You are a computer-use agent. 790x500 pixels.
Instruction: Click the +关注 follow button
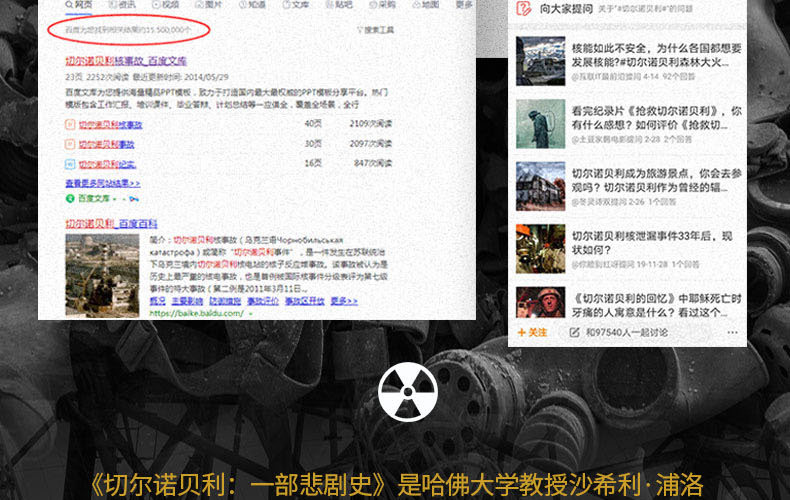pyautogui.click(x=532, y=333)
